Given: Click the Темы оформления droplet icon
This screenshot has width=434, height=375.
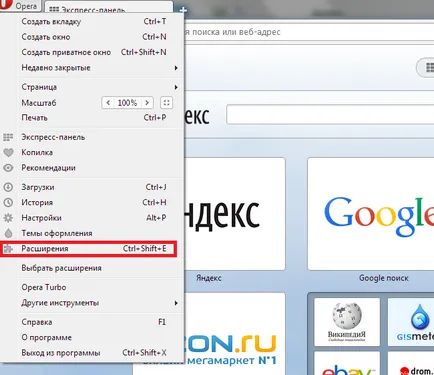Looking at the screenshot, I should tap(8, 233).
